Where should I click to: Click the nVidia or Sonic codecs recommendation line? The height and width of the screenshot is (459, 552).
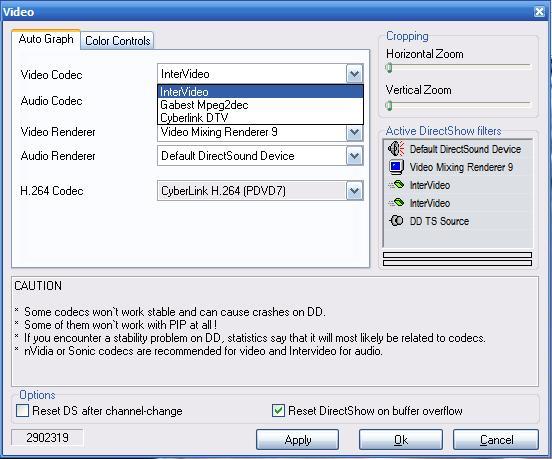[203, 351]
